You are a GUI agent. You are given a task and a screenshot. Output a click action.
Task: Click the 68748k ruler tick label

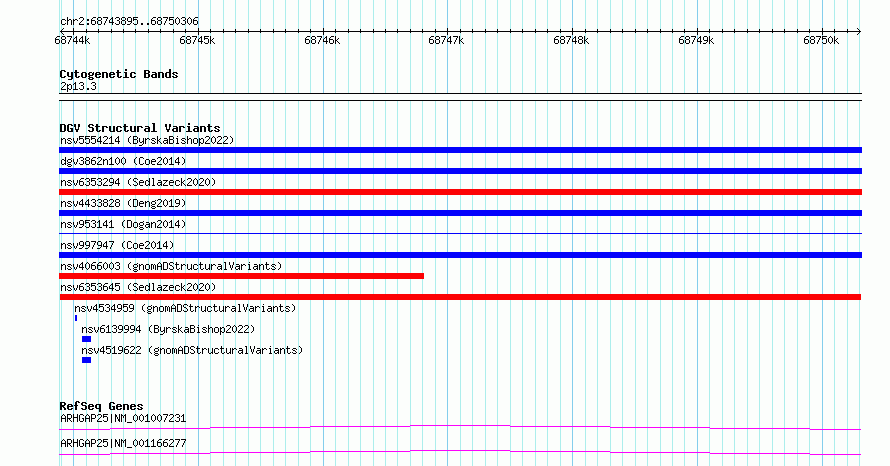pos(571,40)
